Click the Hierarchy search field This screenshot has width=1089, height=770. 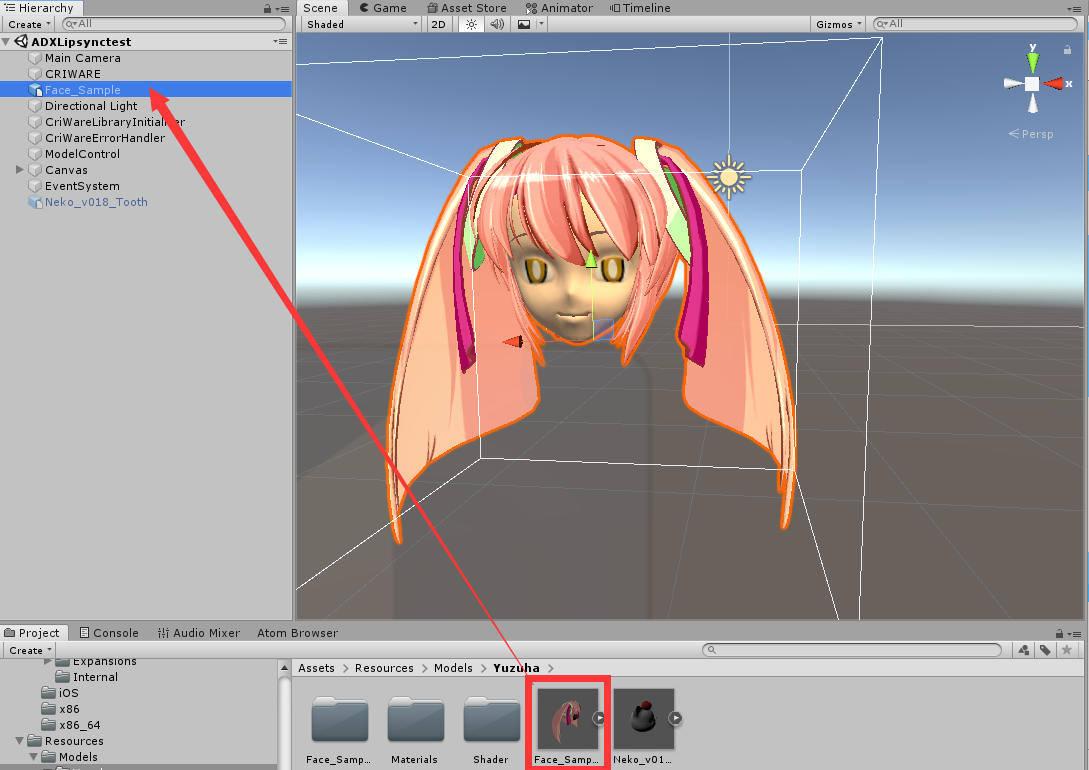pyautogui.click(x=174, y=24)
